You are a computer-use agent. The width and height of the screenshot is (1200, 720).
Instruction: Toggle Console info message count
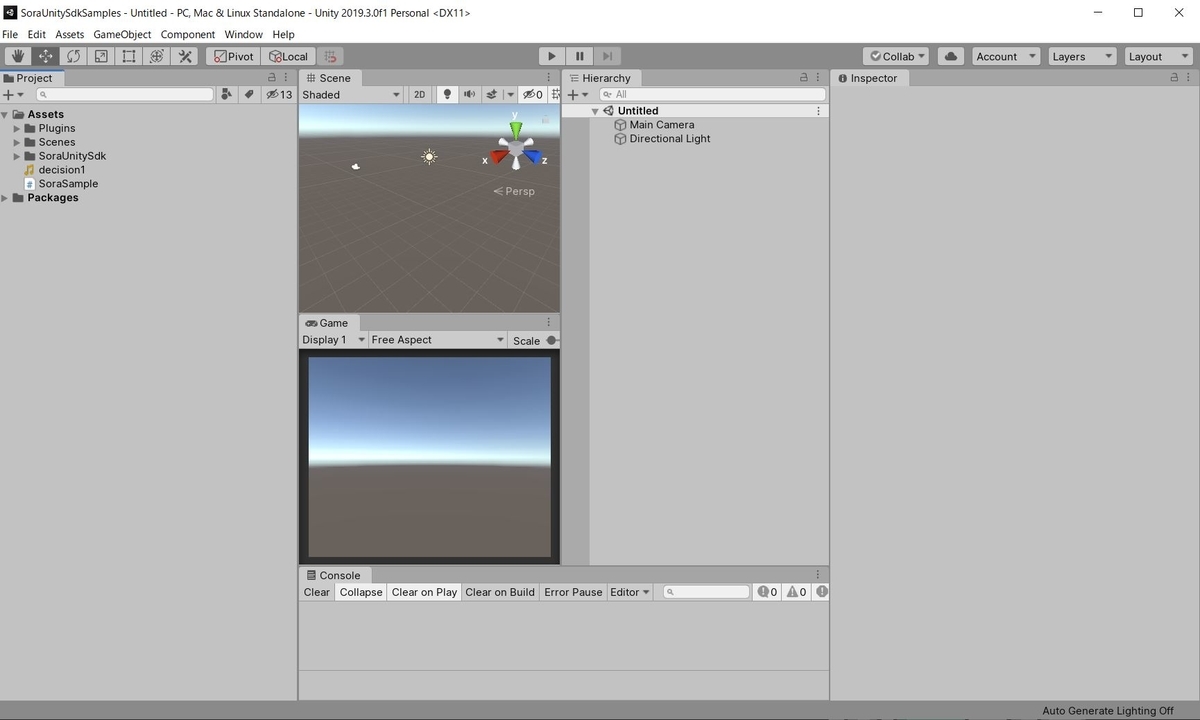(x=767, y=592)
